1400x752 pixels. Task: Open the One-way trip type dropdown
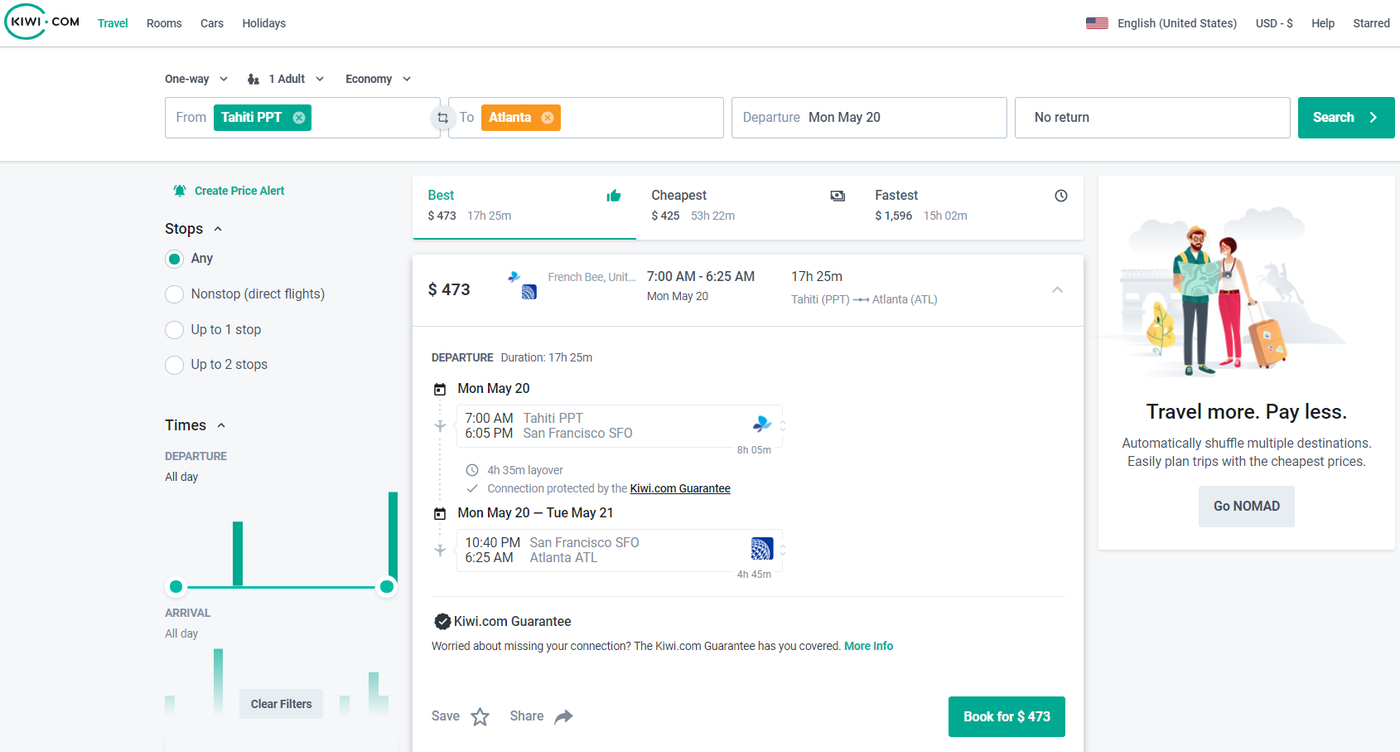click(196, 78)
